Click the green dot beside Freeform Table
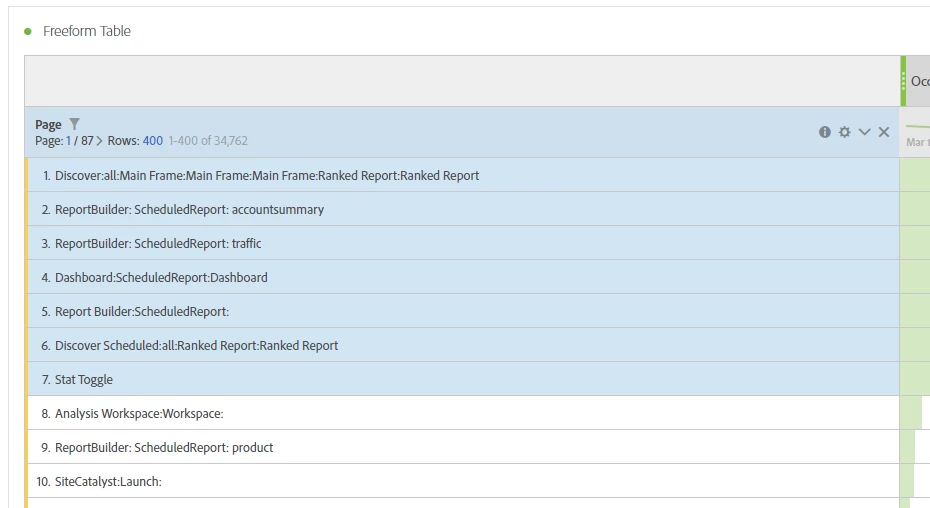930x508 pixels. [27, 31]
